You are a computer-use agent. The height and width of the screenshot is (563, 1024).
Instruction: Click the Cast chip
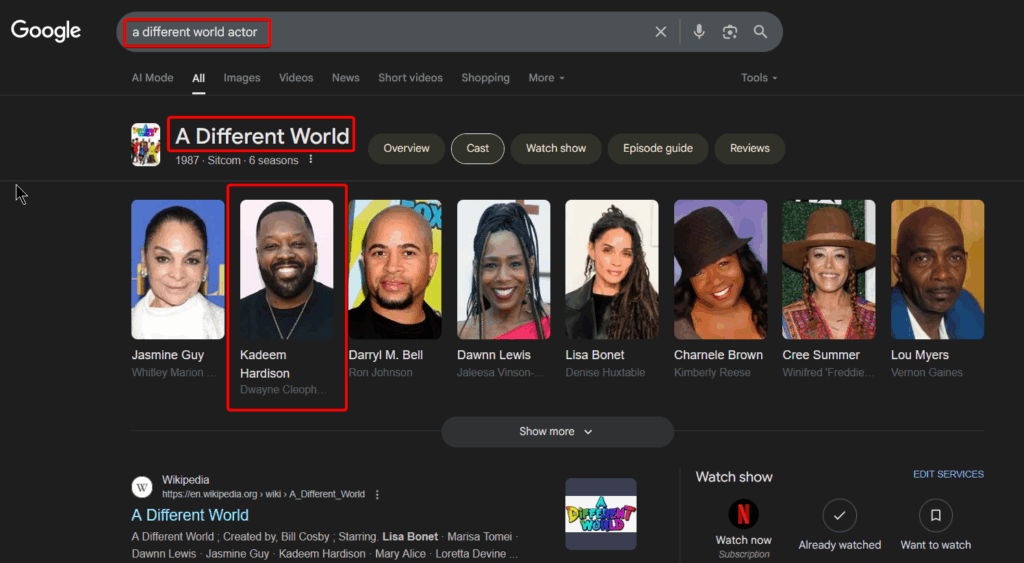click(477, 148)
